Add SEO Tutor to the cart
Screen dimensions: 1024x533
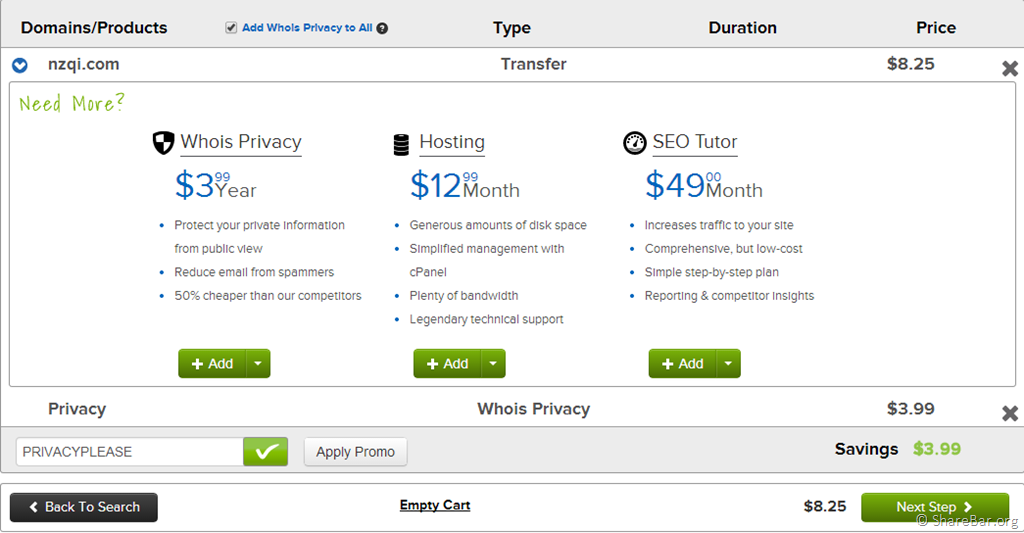682,364
